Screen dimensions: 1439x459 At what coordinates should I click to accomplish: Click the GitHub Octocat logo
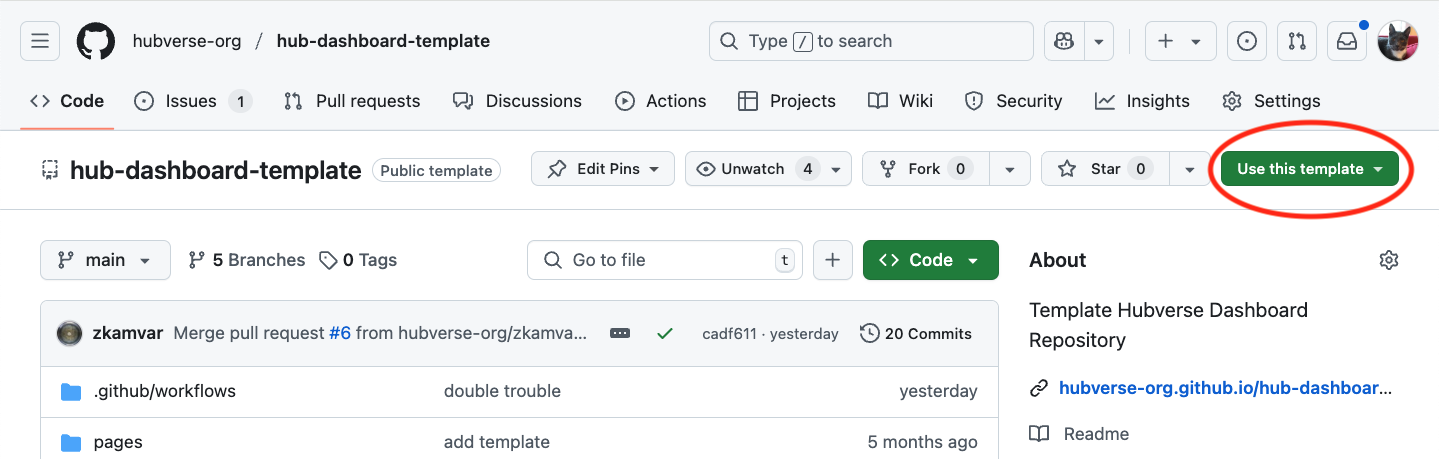[x=96, y=41]
